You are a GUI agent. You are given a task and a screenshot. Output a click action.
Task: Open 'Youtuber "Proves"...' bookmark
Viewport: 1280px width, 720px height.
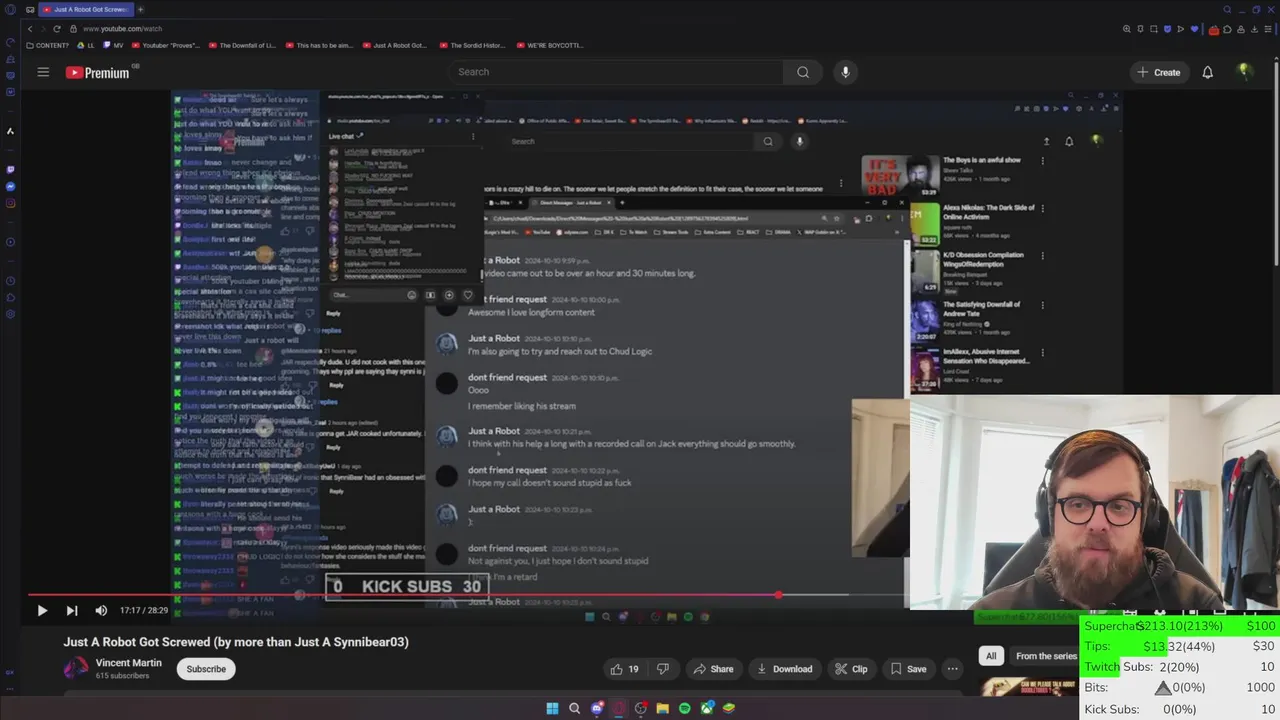[166, 45]
